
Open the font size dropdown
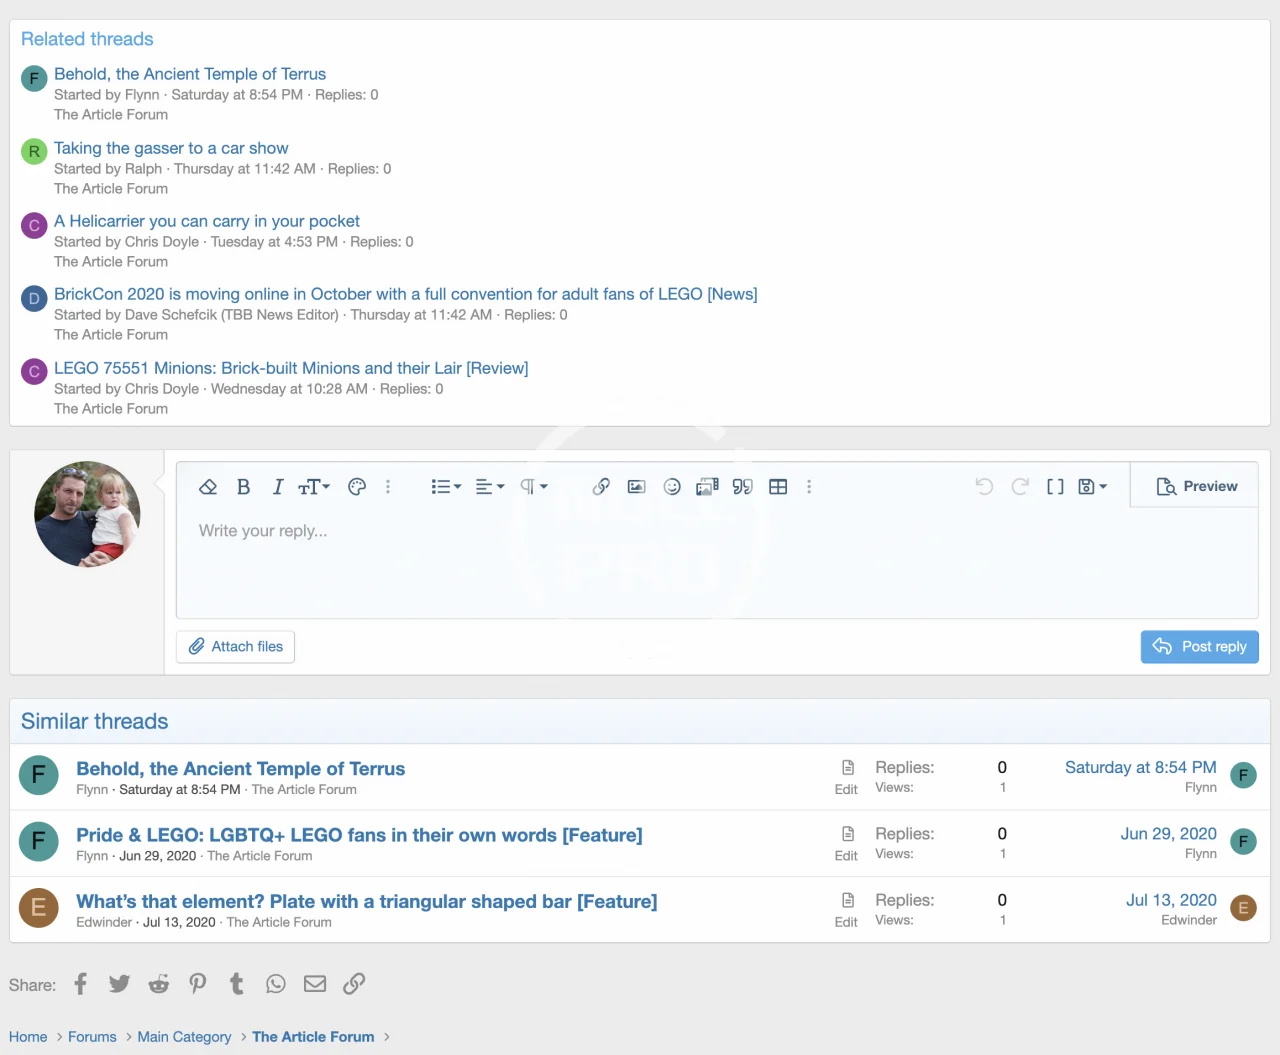314,487
